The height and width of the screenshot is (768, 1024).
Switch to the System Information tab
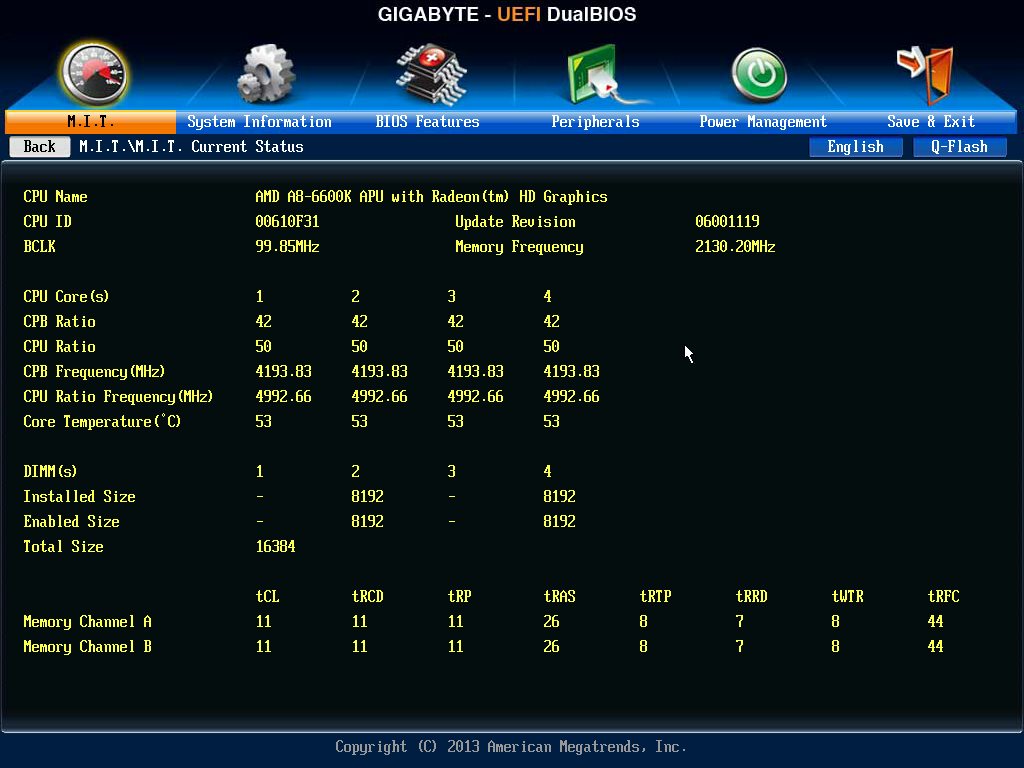tap(259, 121)
